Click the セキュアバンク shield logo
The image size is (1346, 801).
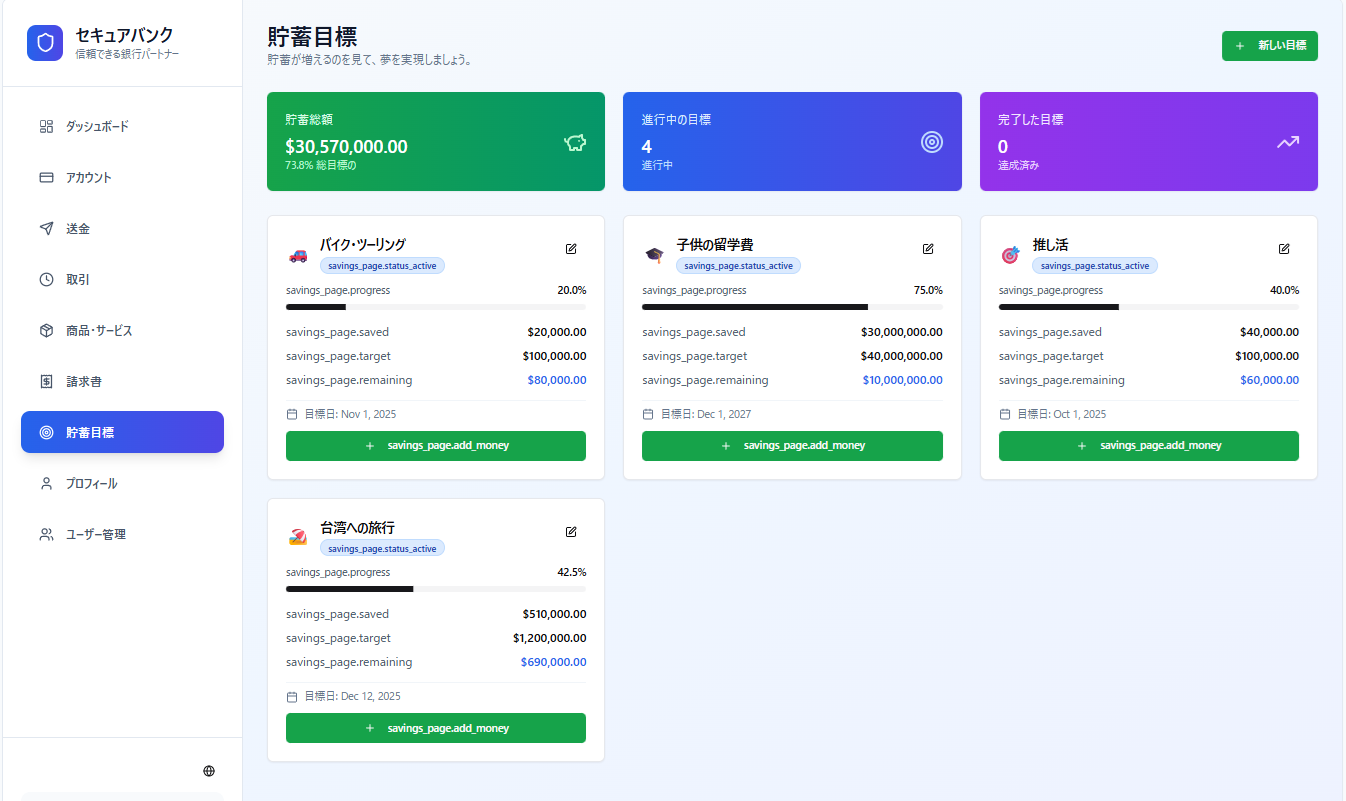(x=45, y=43)
